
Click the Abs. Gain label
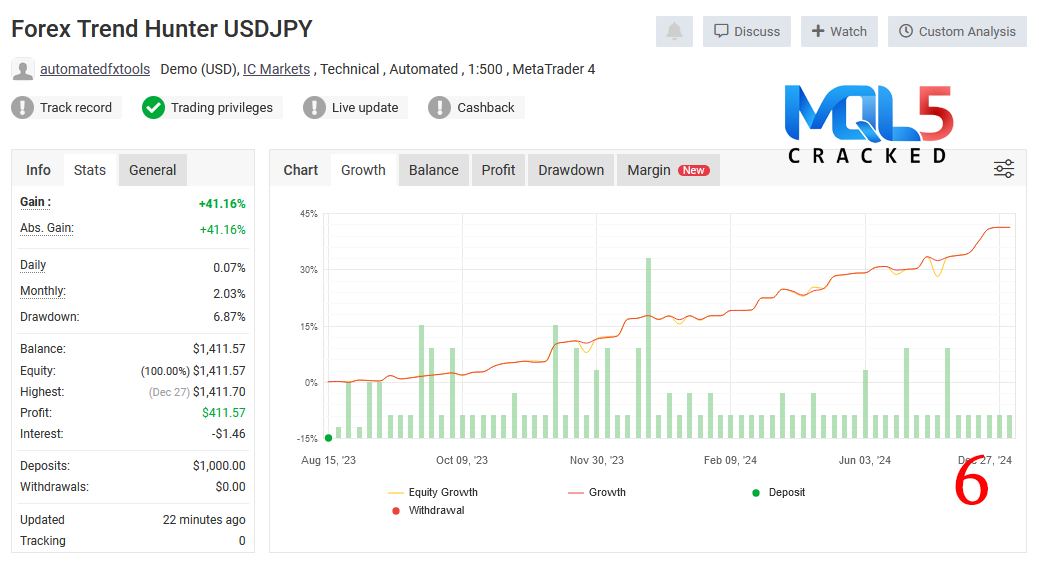46,228
